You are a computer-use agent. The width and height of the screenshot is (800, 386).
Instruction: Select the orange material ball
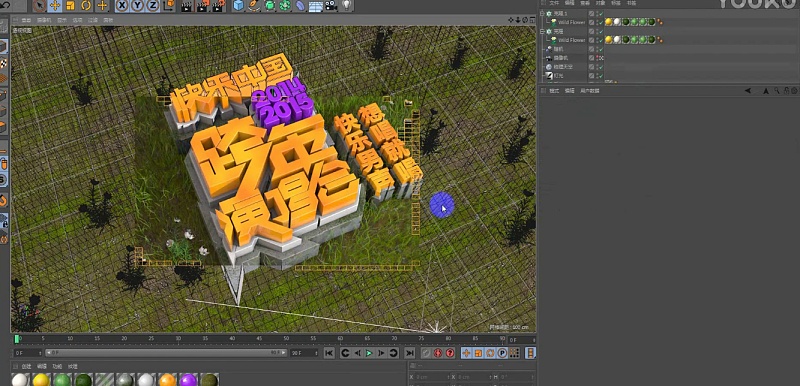click(167, 380)
